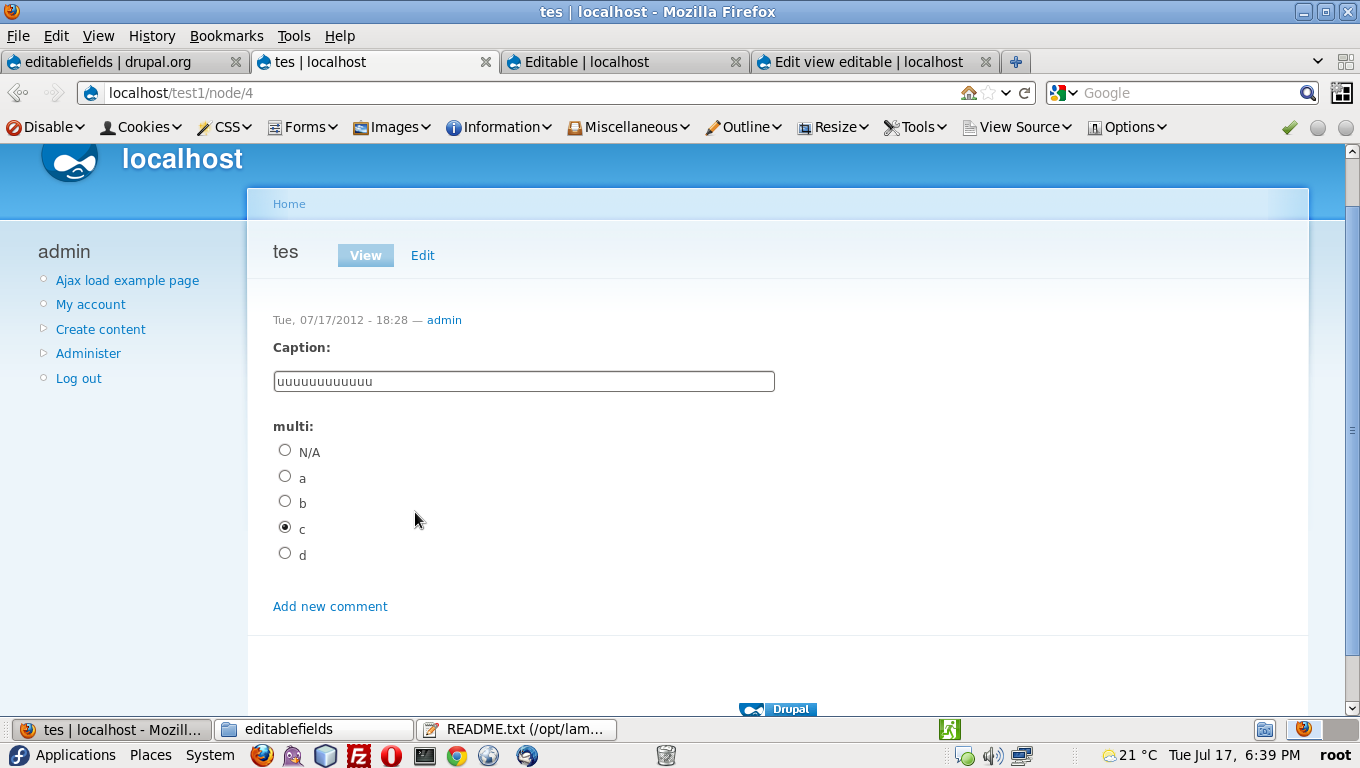Open the Create content sidebar link
The image size is (1360, 768).
point(100,330)
